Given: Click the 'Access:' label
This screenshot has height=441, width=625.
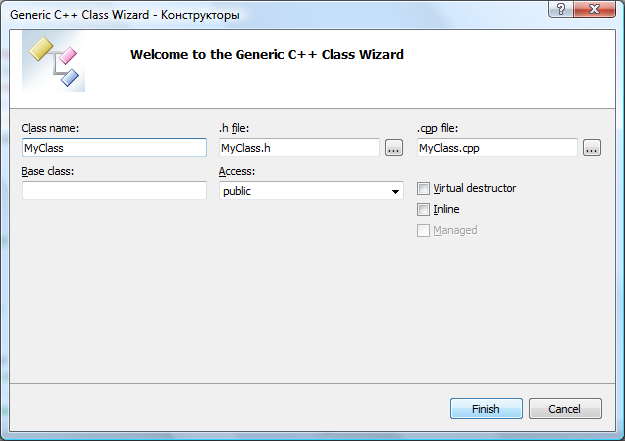Looking at the screenshot, I should [x=237, y=171].
